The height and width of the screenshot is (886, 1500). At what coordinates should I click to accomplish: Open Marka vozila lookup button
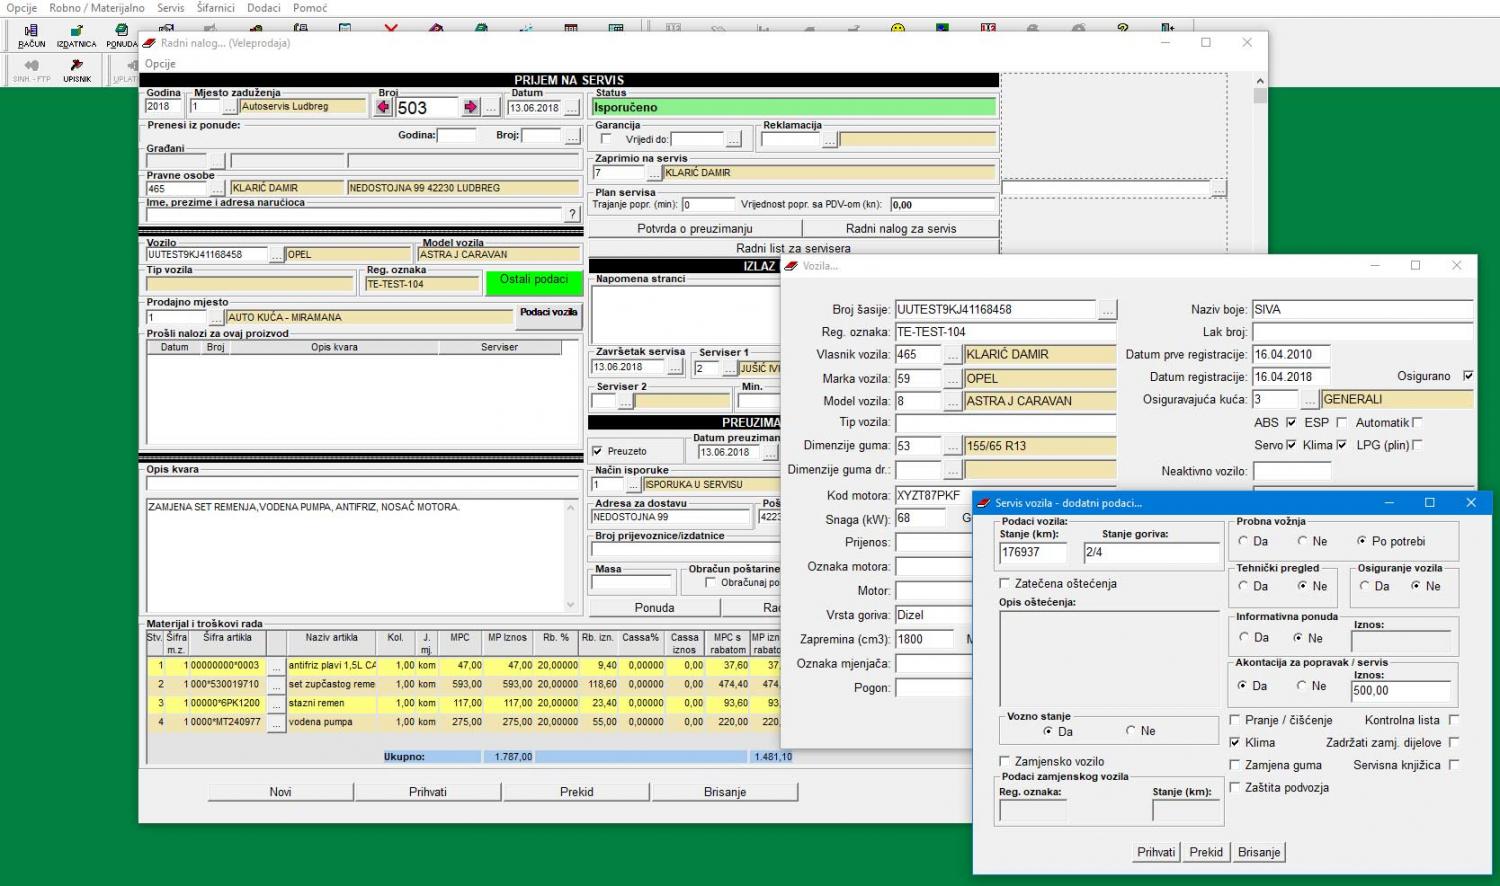(953, 379)
